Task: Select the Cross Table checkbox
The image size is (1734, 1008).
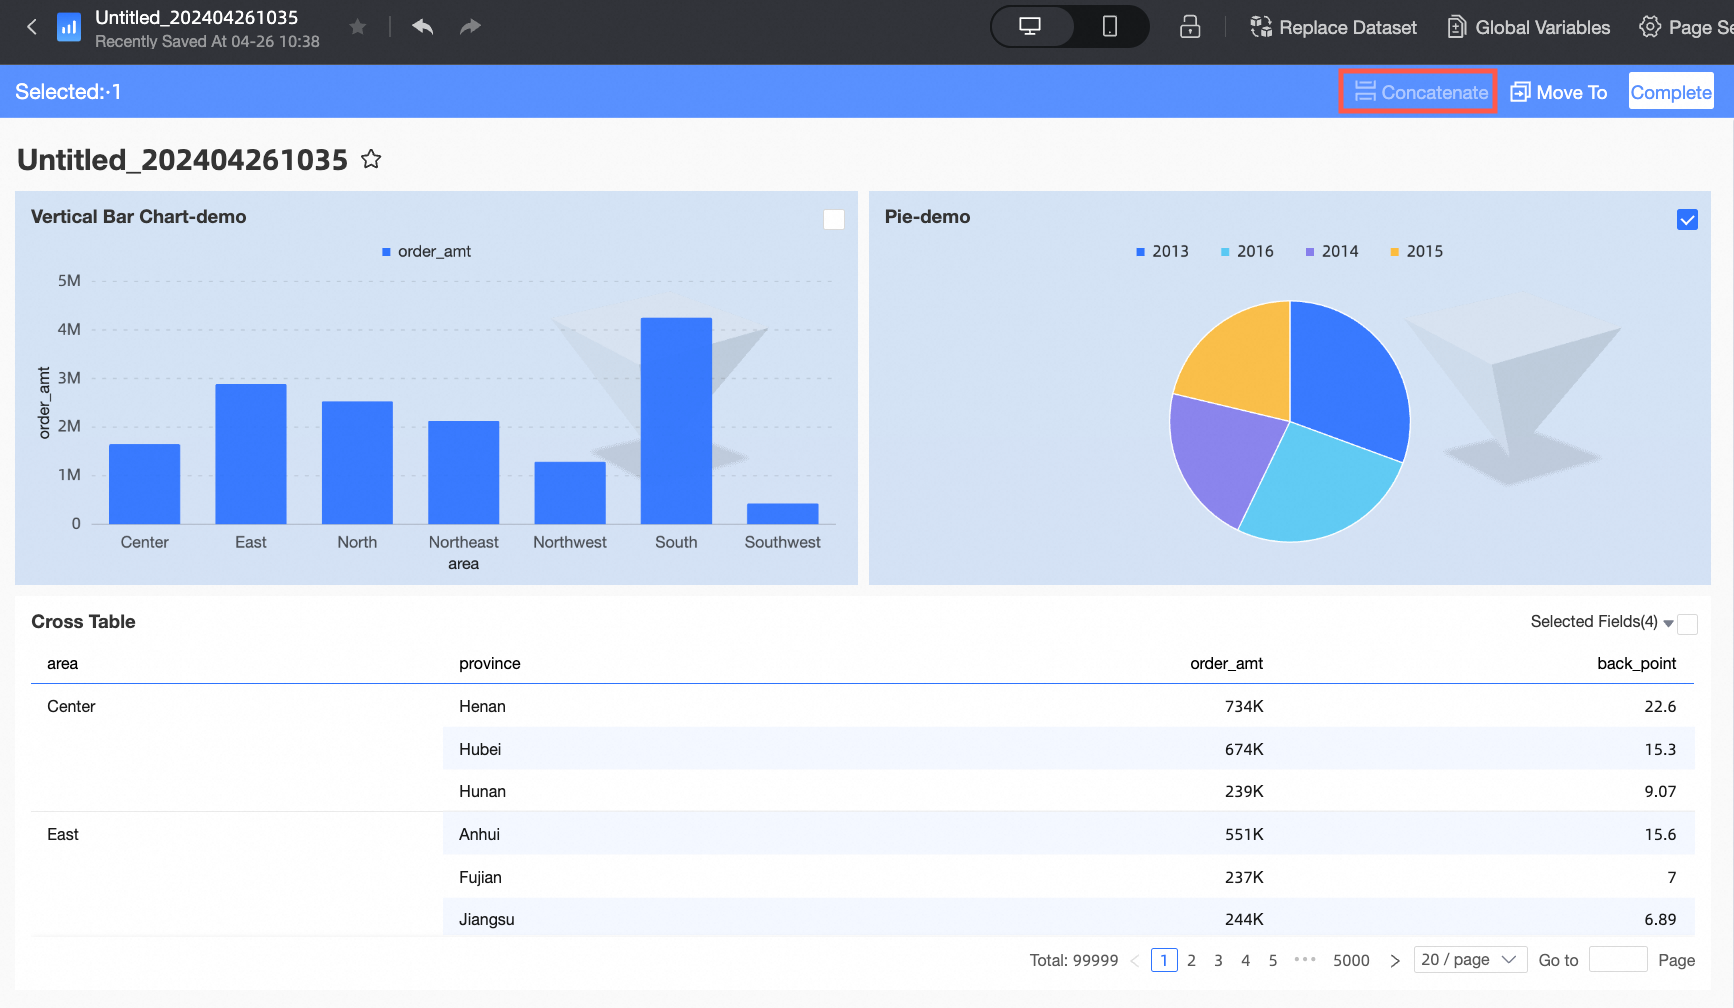Action: click(x=1687, y=624)
